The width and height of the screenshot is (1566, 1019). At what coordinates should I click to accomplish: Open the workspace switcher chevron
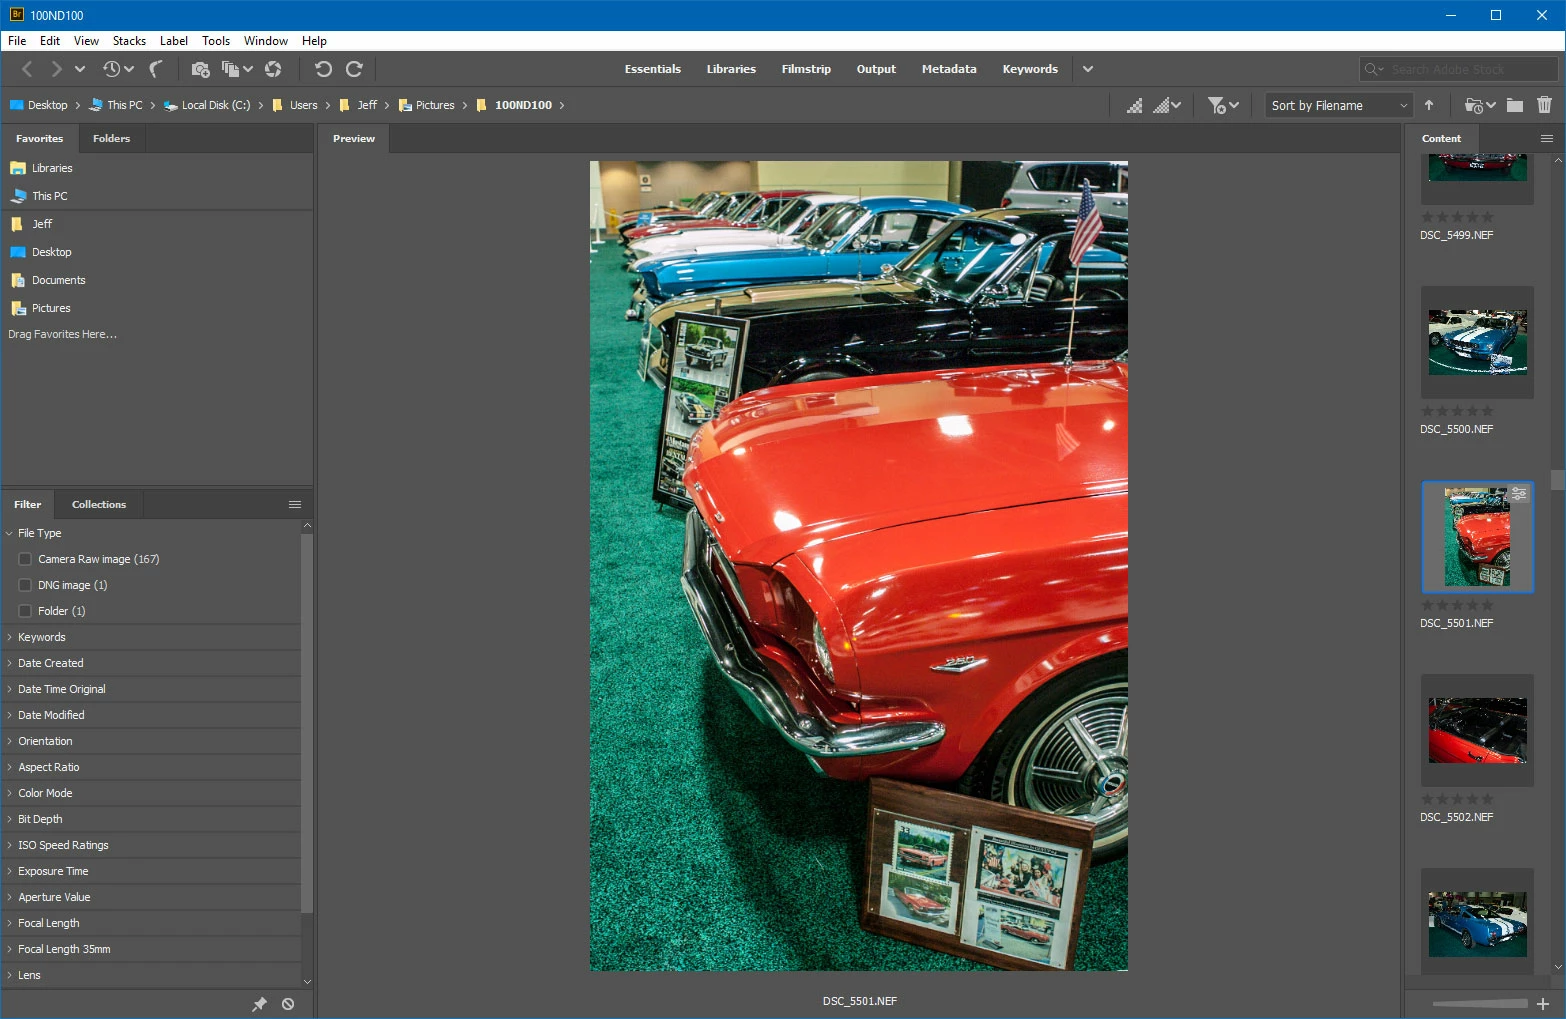(x=1088, y=69)
